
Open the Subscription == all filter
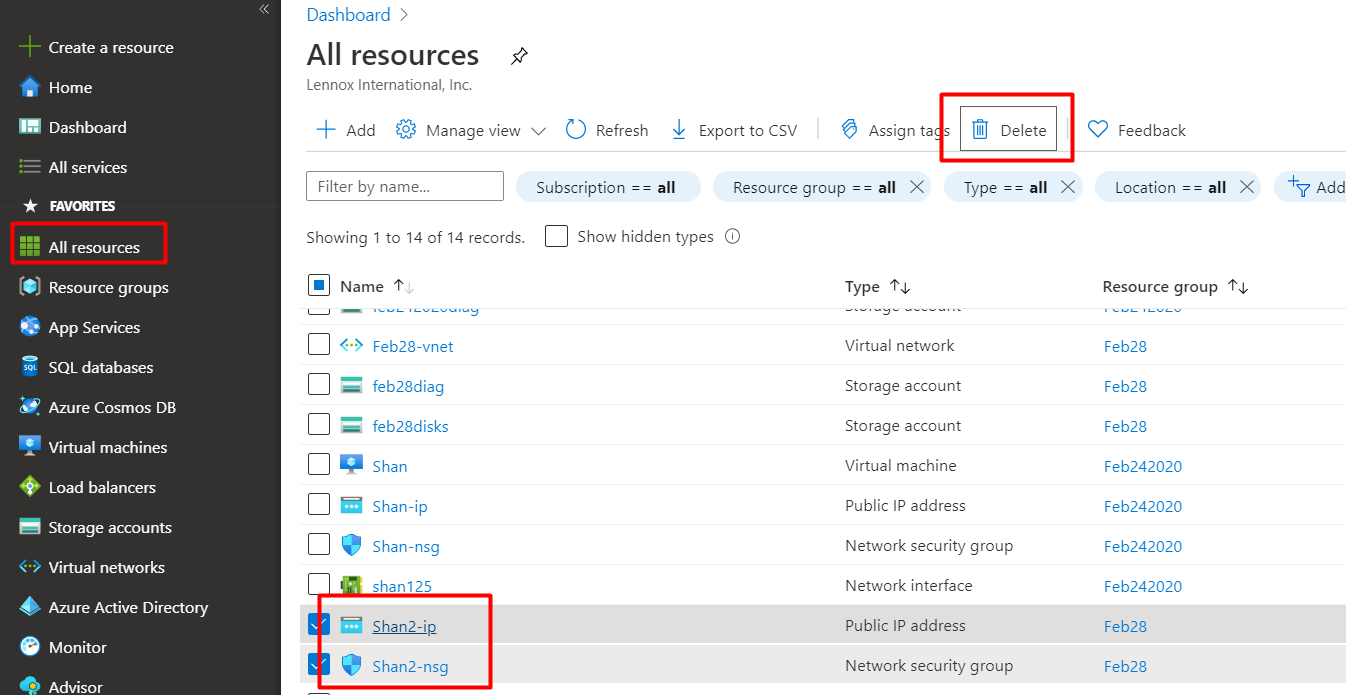pyautogui.click(x=608, y=187)
